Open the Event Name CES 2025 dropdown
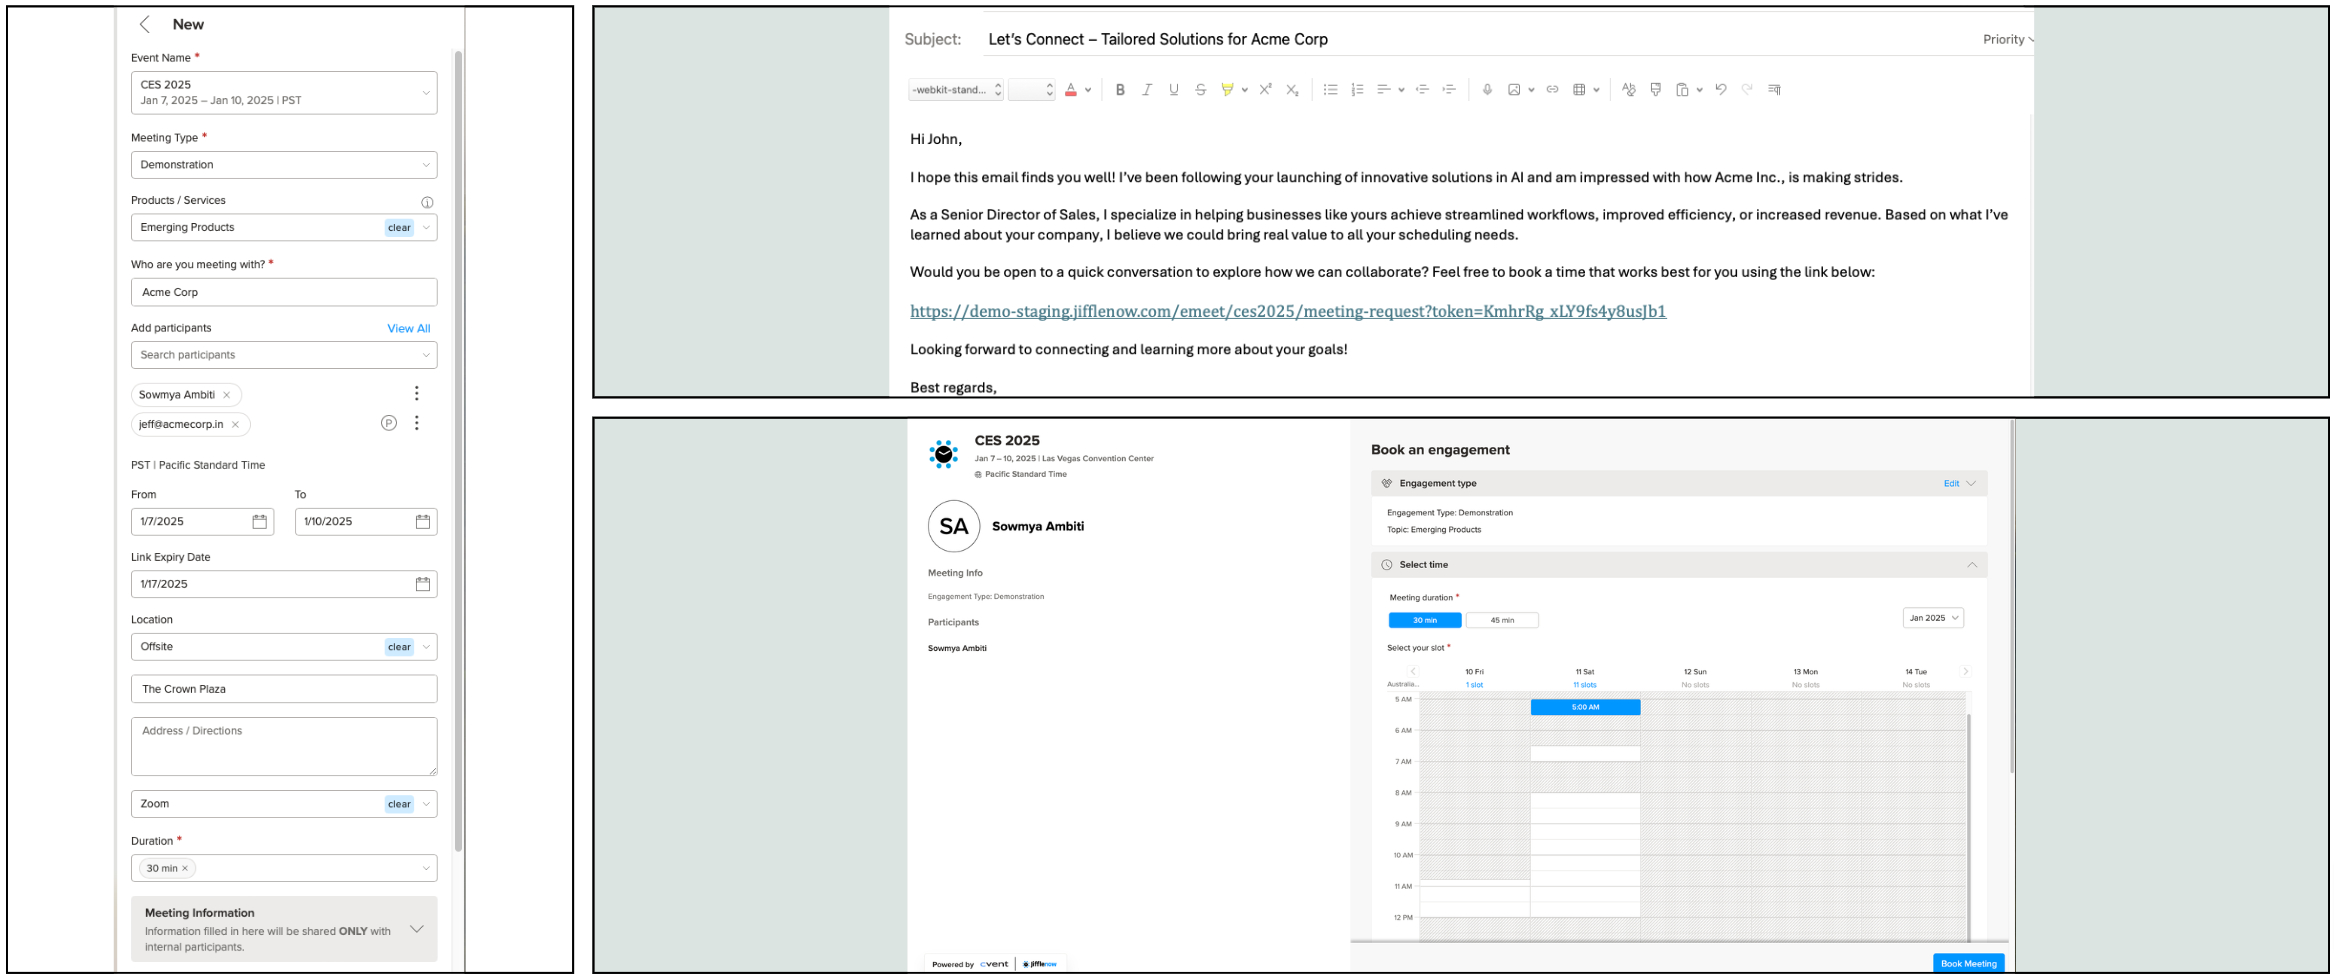2334x978 pixels. [284, 92]
